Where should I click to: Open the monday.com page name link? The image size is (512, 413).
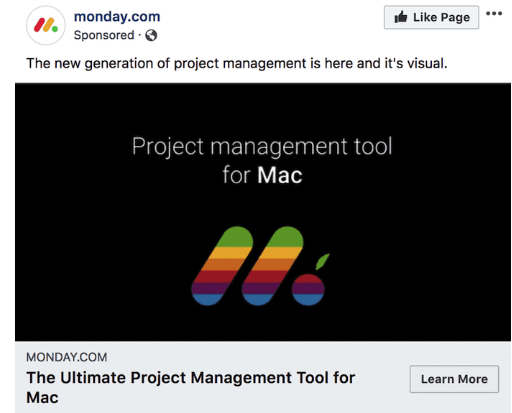click(117, 17)
